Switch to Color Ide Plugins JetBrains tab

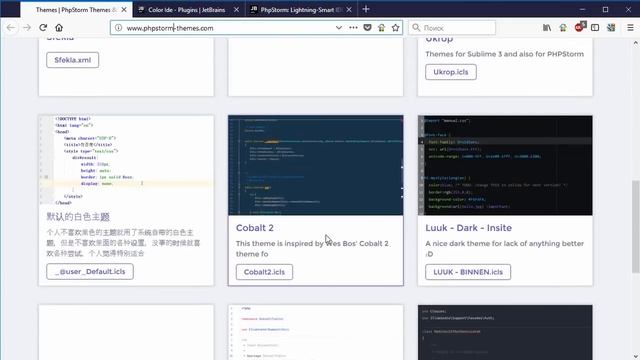point(188,9)
